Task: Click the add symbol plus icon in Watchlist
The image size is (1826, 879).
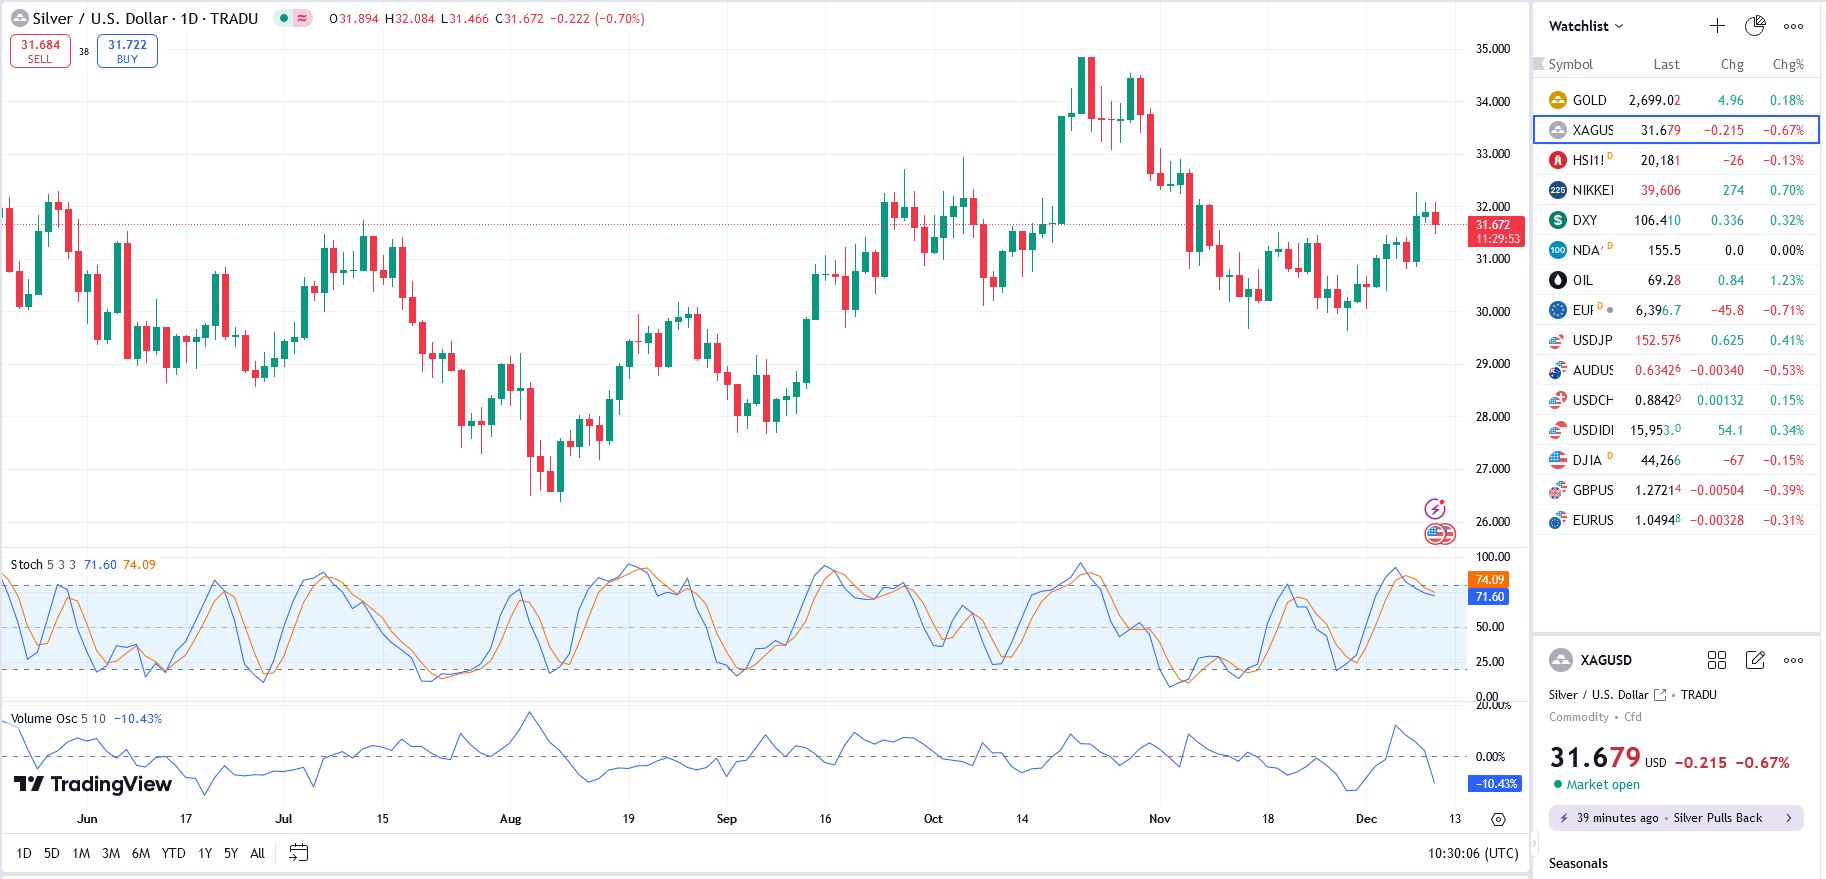Action: [x=1717, y=26]
